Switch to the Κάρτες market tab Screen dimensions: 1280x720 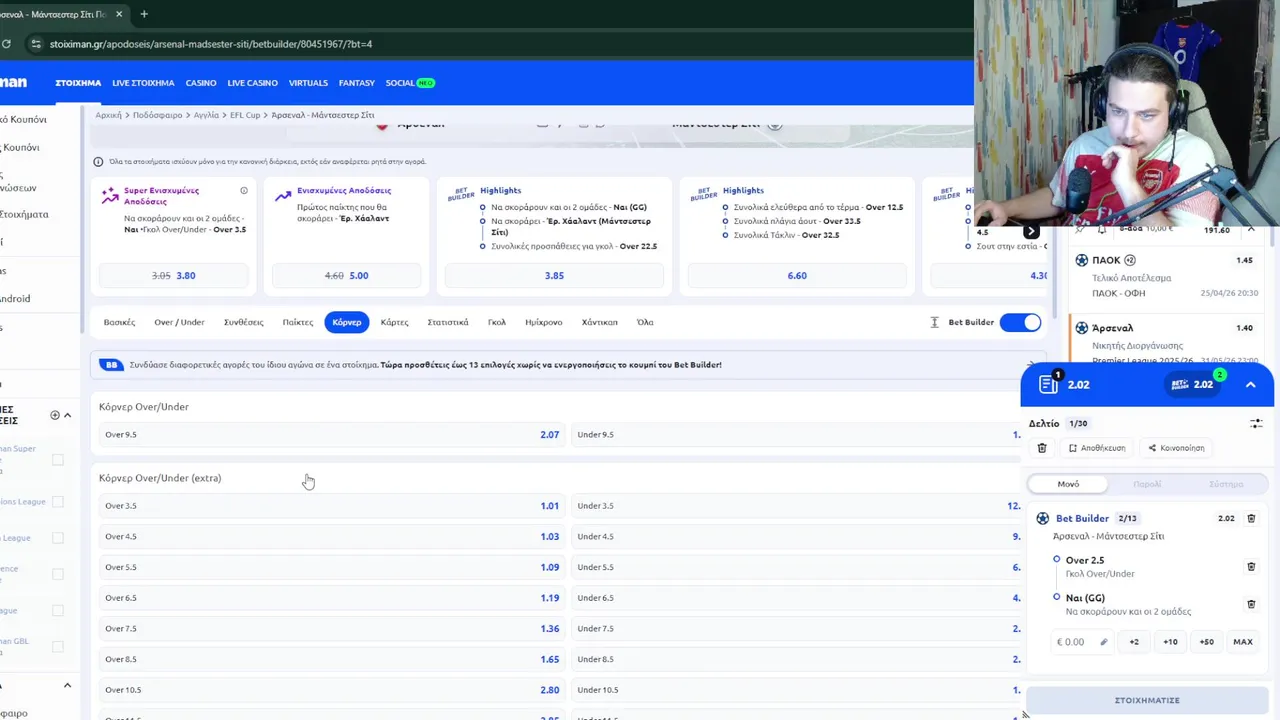click(394, 322)
